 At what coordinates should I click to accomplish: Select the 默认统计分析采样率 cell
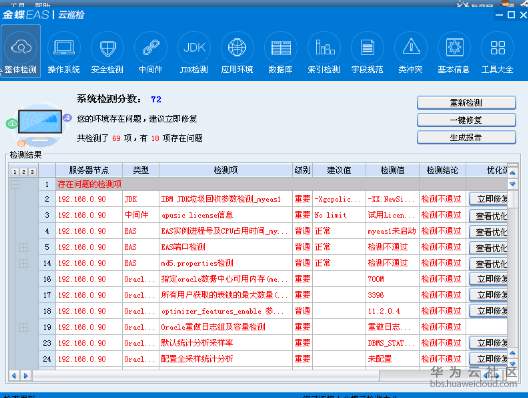226,343
